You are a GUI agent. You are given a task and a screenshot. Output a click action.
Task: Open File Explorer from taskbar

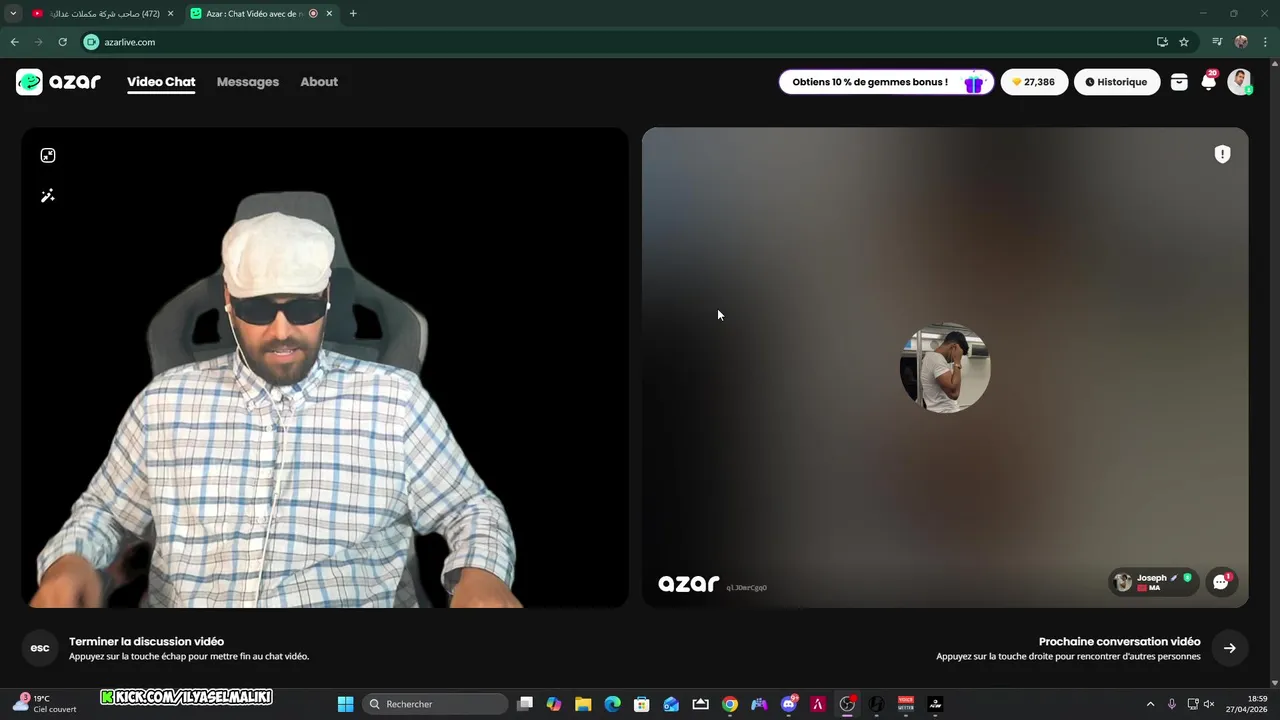click(583, 704)
